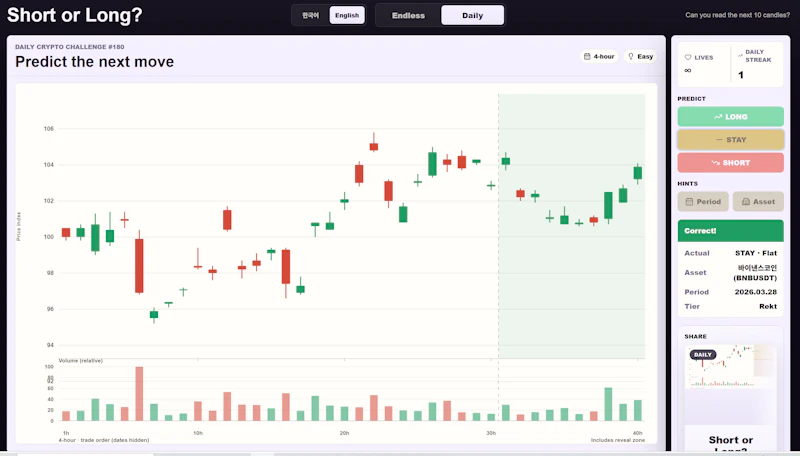Click the tallest red volume bar

[139, 394]
